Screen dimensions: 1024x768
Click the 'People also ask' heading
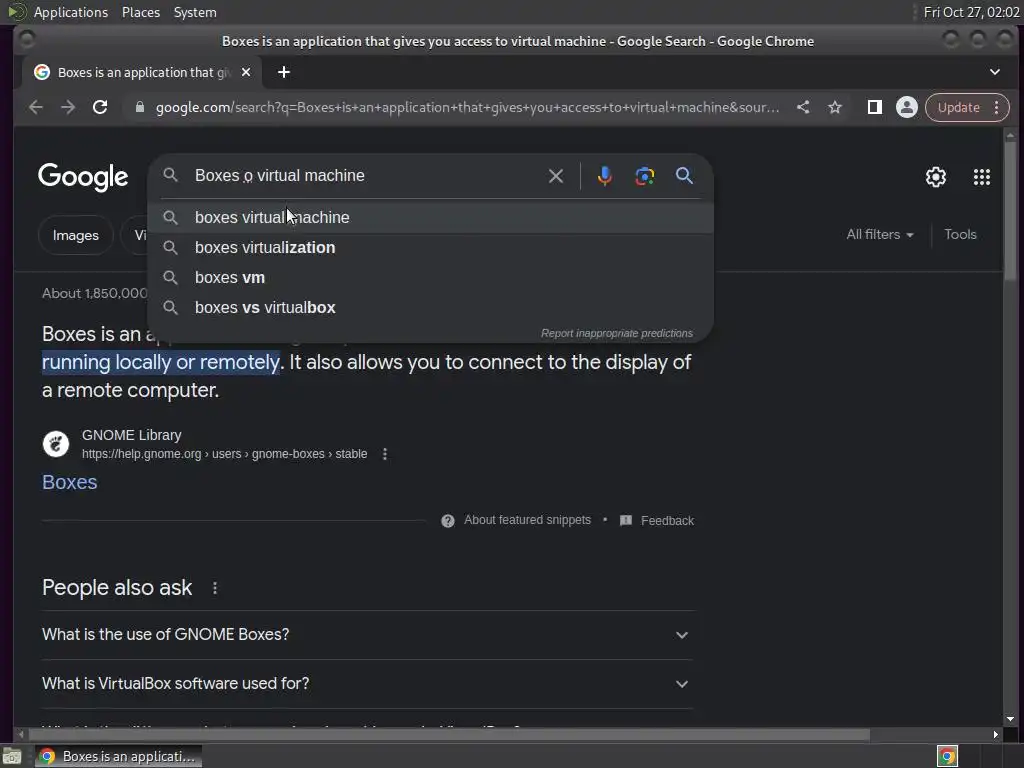(x=117, y=588)
